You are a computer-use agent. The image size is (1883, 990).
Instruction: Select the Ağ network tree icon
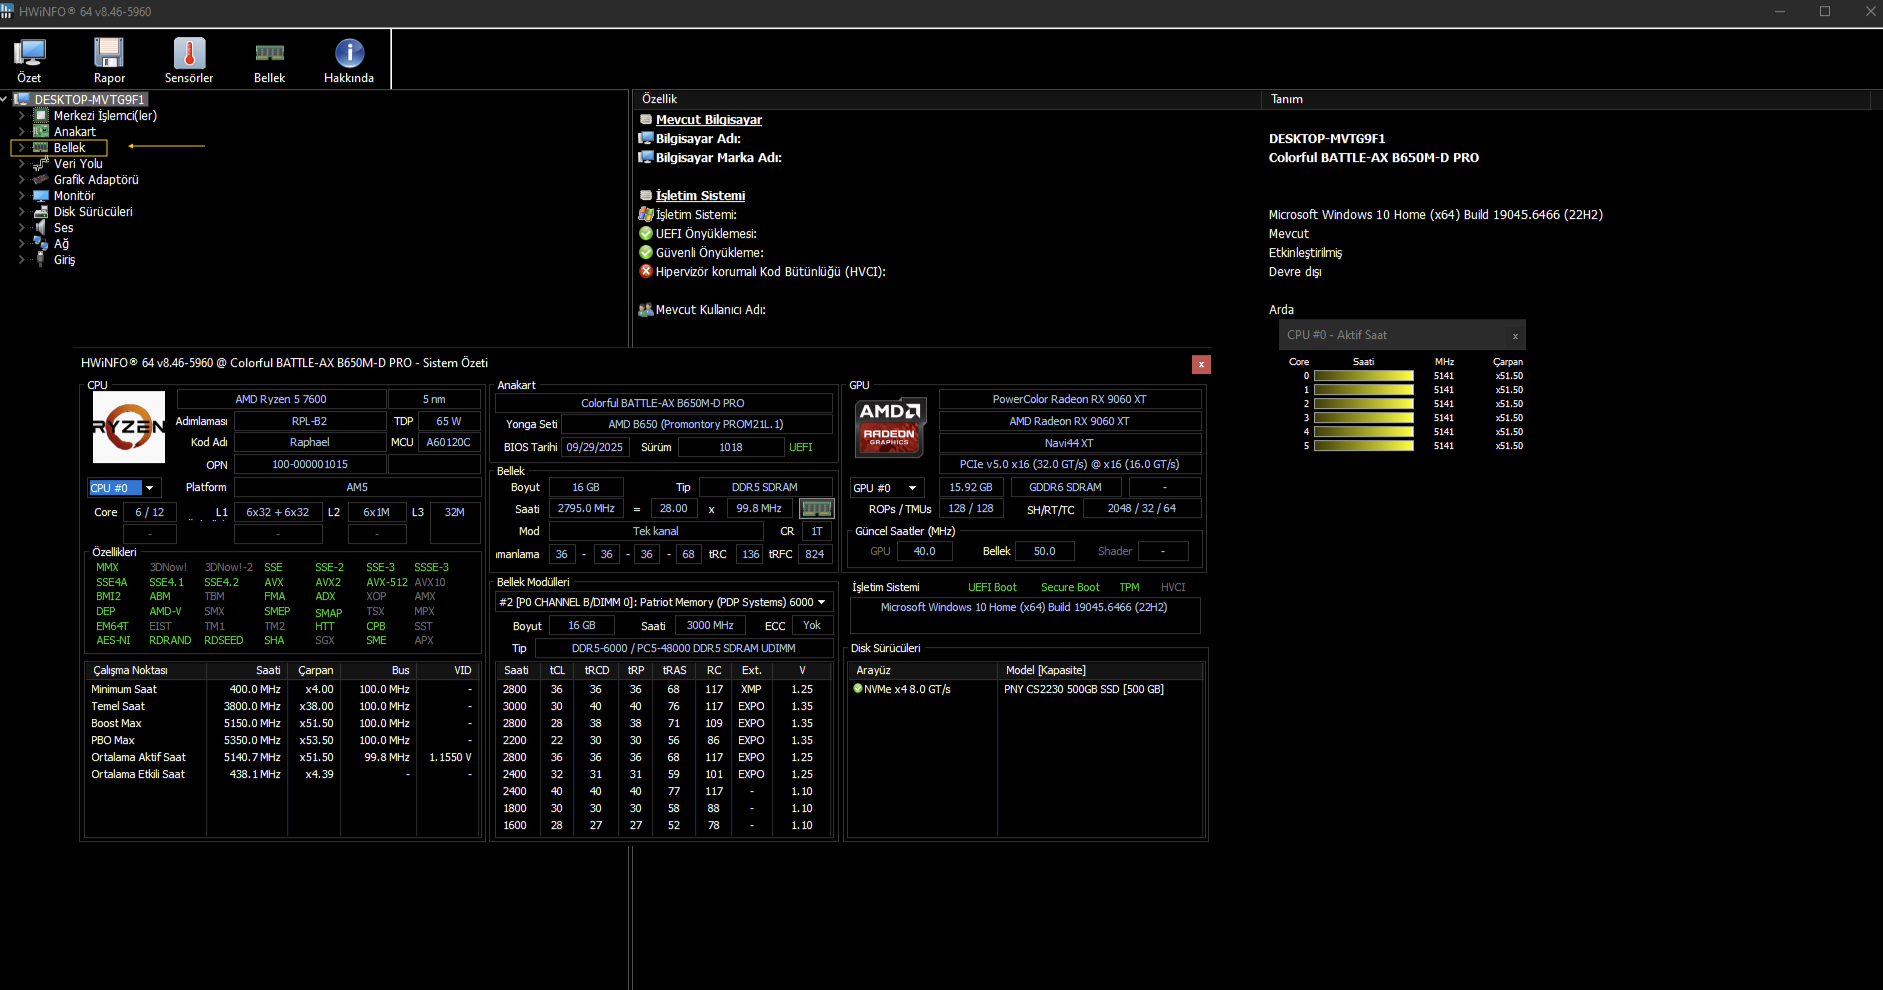41,244
